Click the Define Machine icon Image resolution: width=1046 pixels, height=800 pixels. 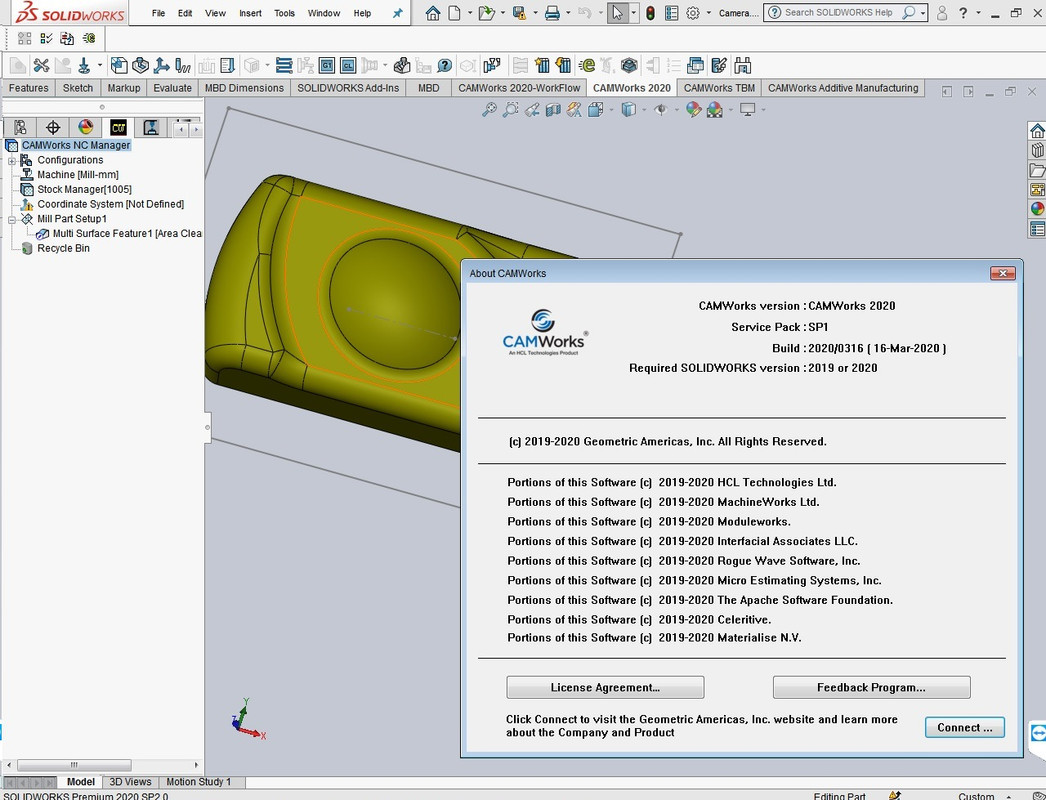[x=84, y=65]
